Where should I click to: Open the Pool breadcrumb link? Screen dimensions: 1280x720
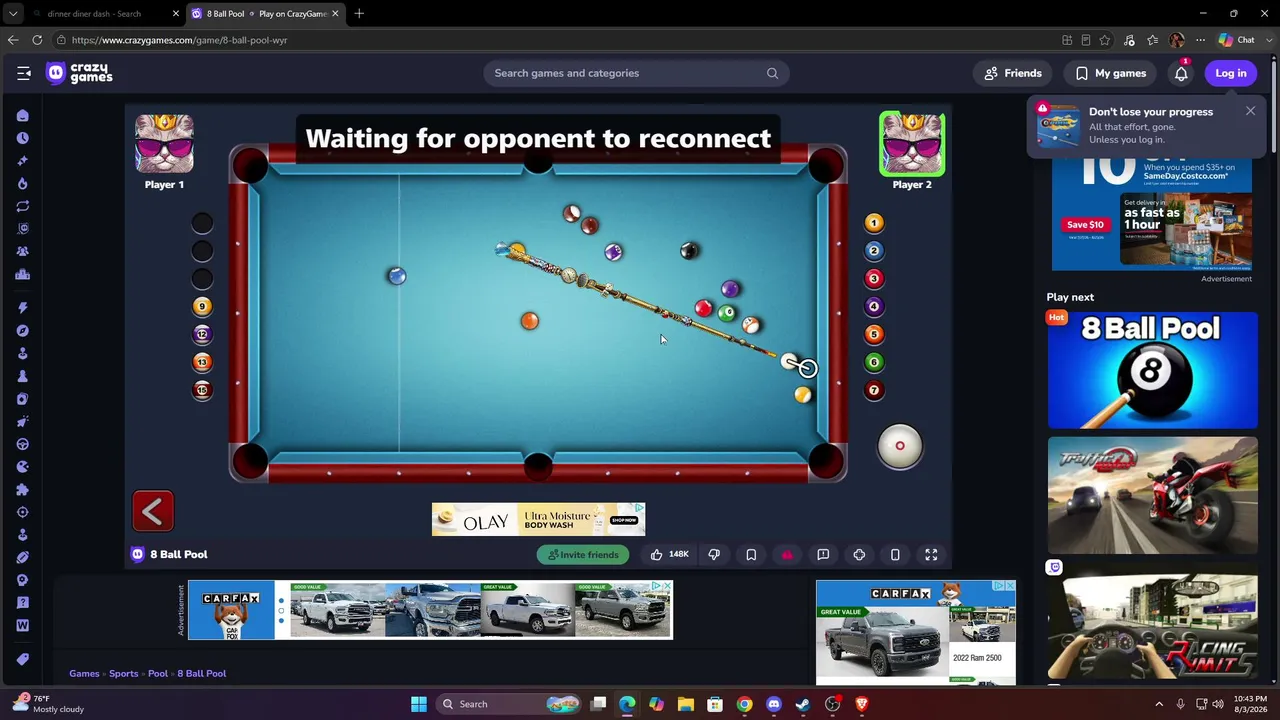(x=158, y=673)
